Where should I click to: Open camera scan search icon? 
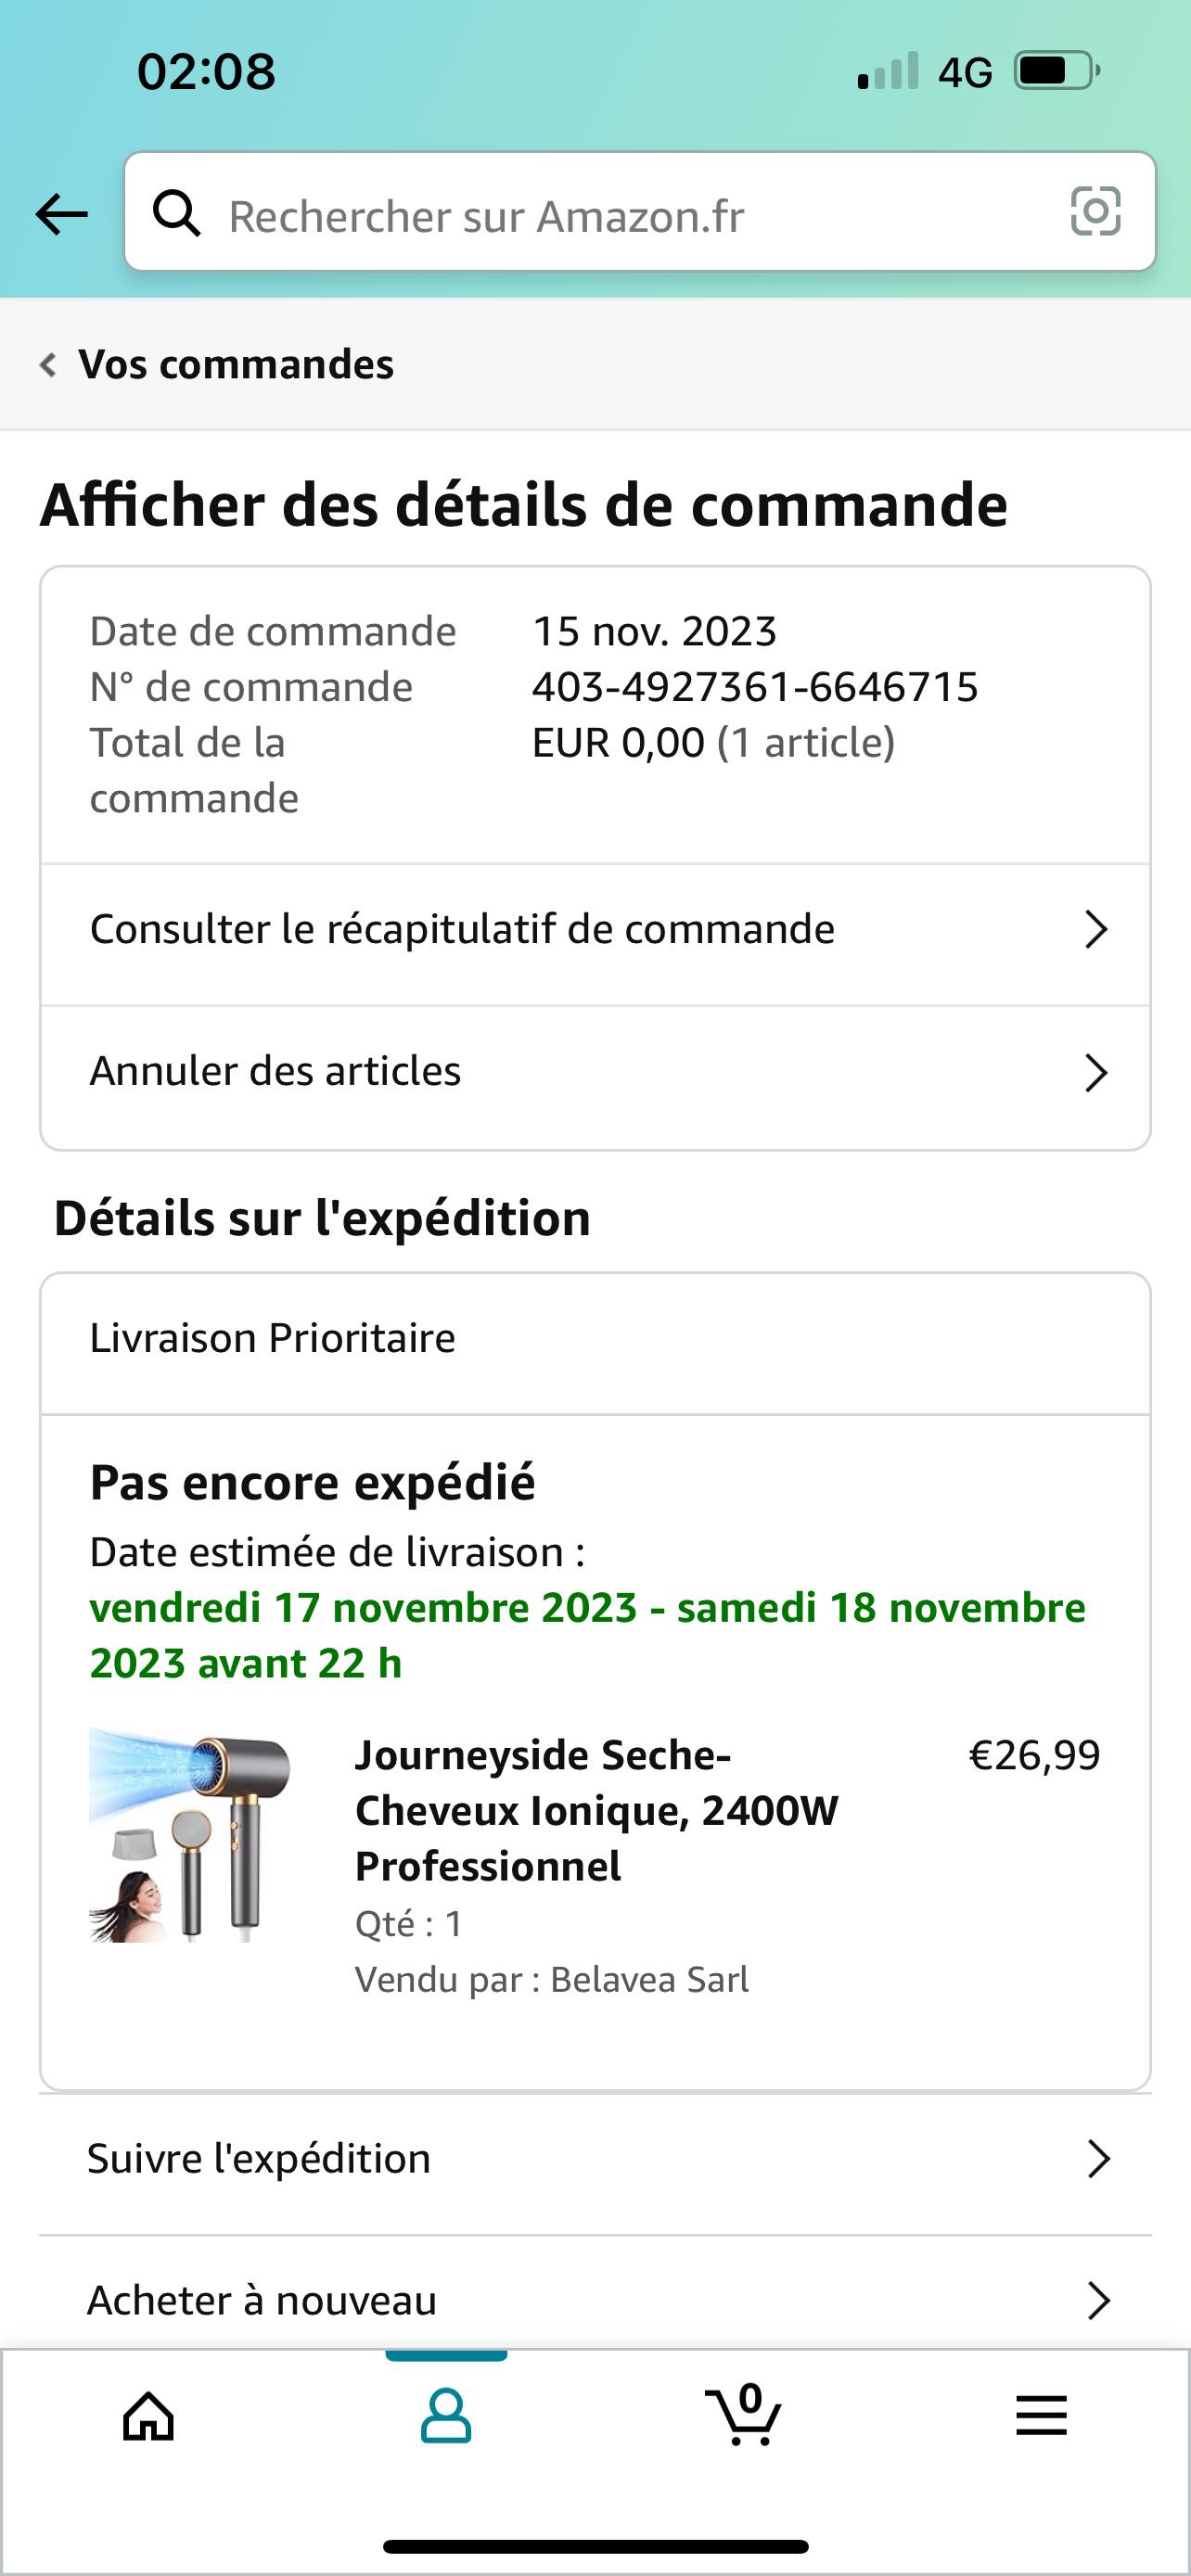tap(1095, 211)
